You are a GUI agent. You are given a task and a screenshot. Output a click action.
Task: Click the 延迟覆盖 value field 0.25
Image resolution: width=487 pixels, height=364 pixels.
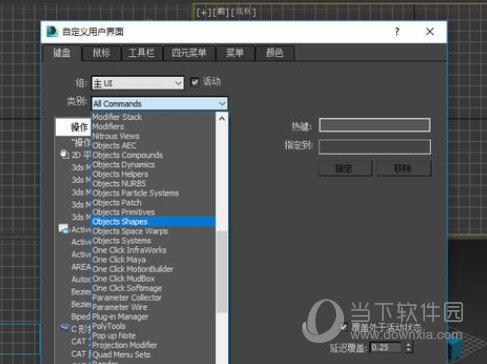(x=386, y=348)
